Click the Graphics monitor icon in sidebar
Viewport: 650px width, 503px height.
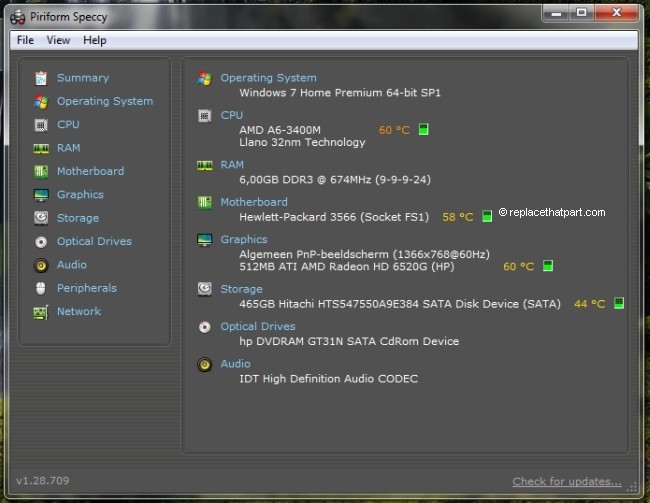[x=41, y=195]
